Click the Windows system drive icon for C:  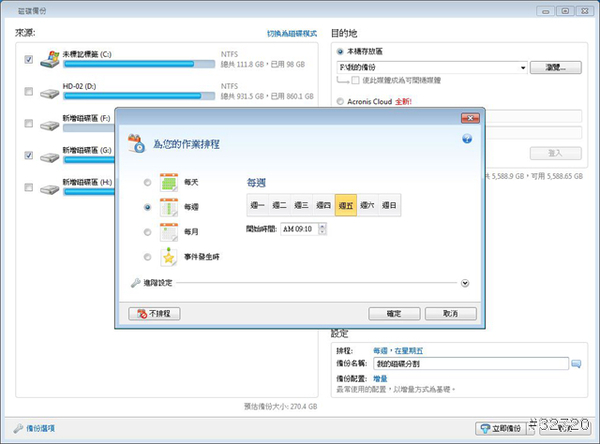50,59
